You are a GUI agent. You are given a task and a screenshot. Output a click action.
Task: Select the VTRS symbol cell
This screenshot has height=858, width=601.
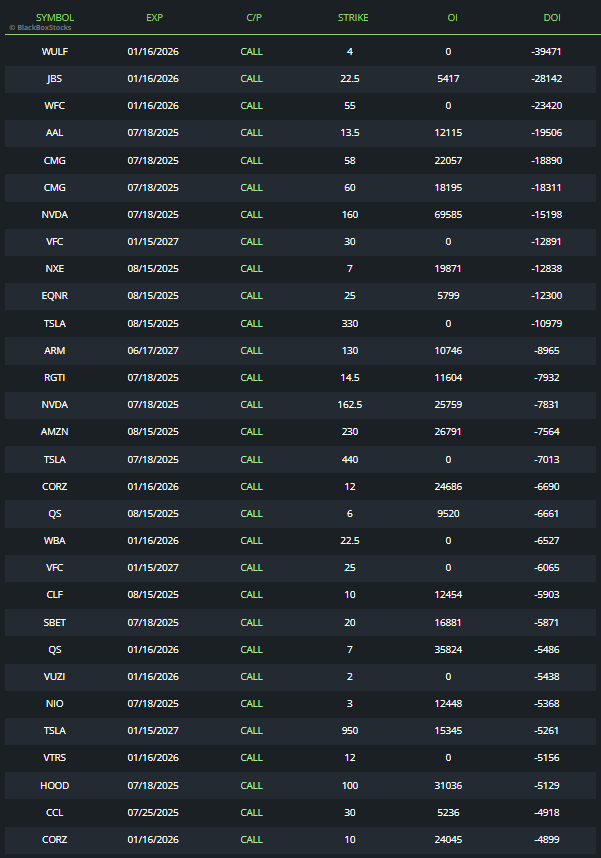click(x=55, y=758)
